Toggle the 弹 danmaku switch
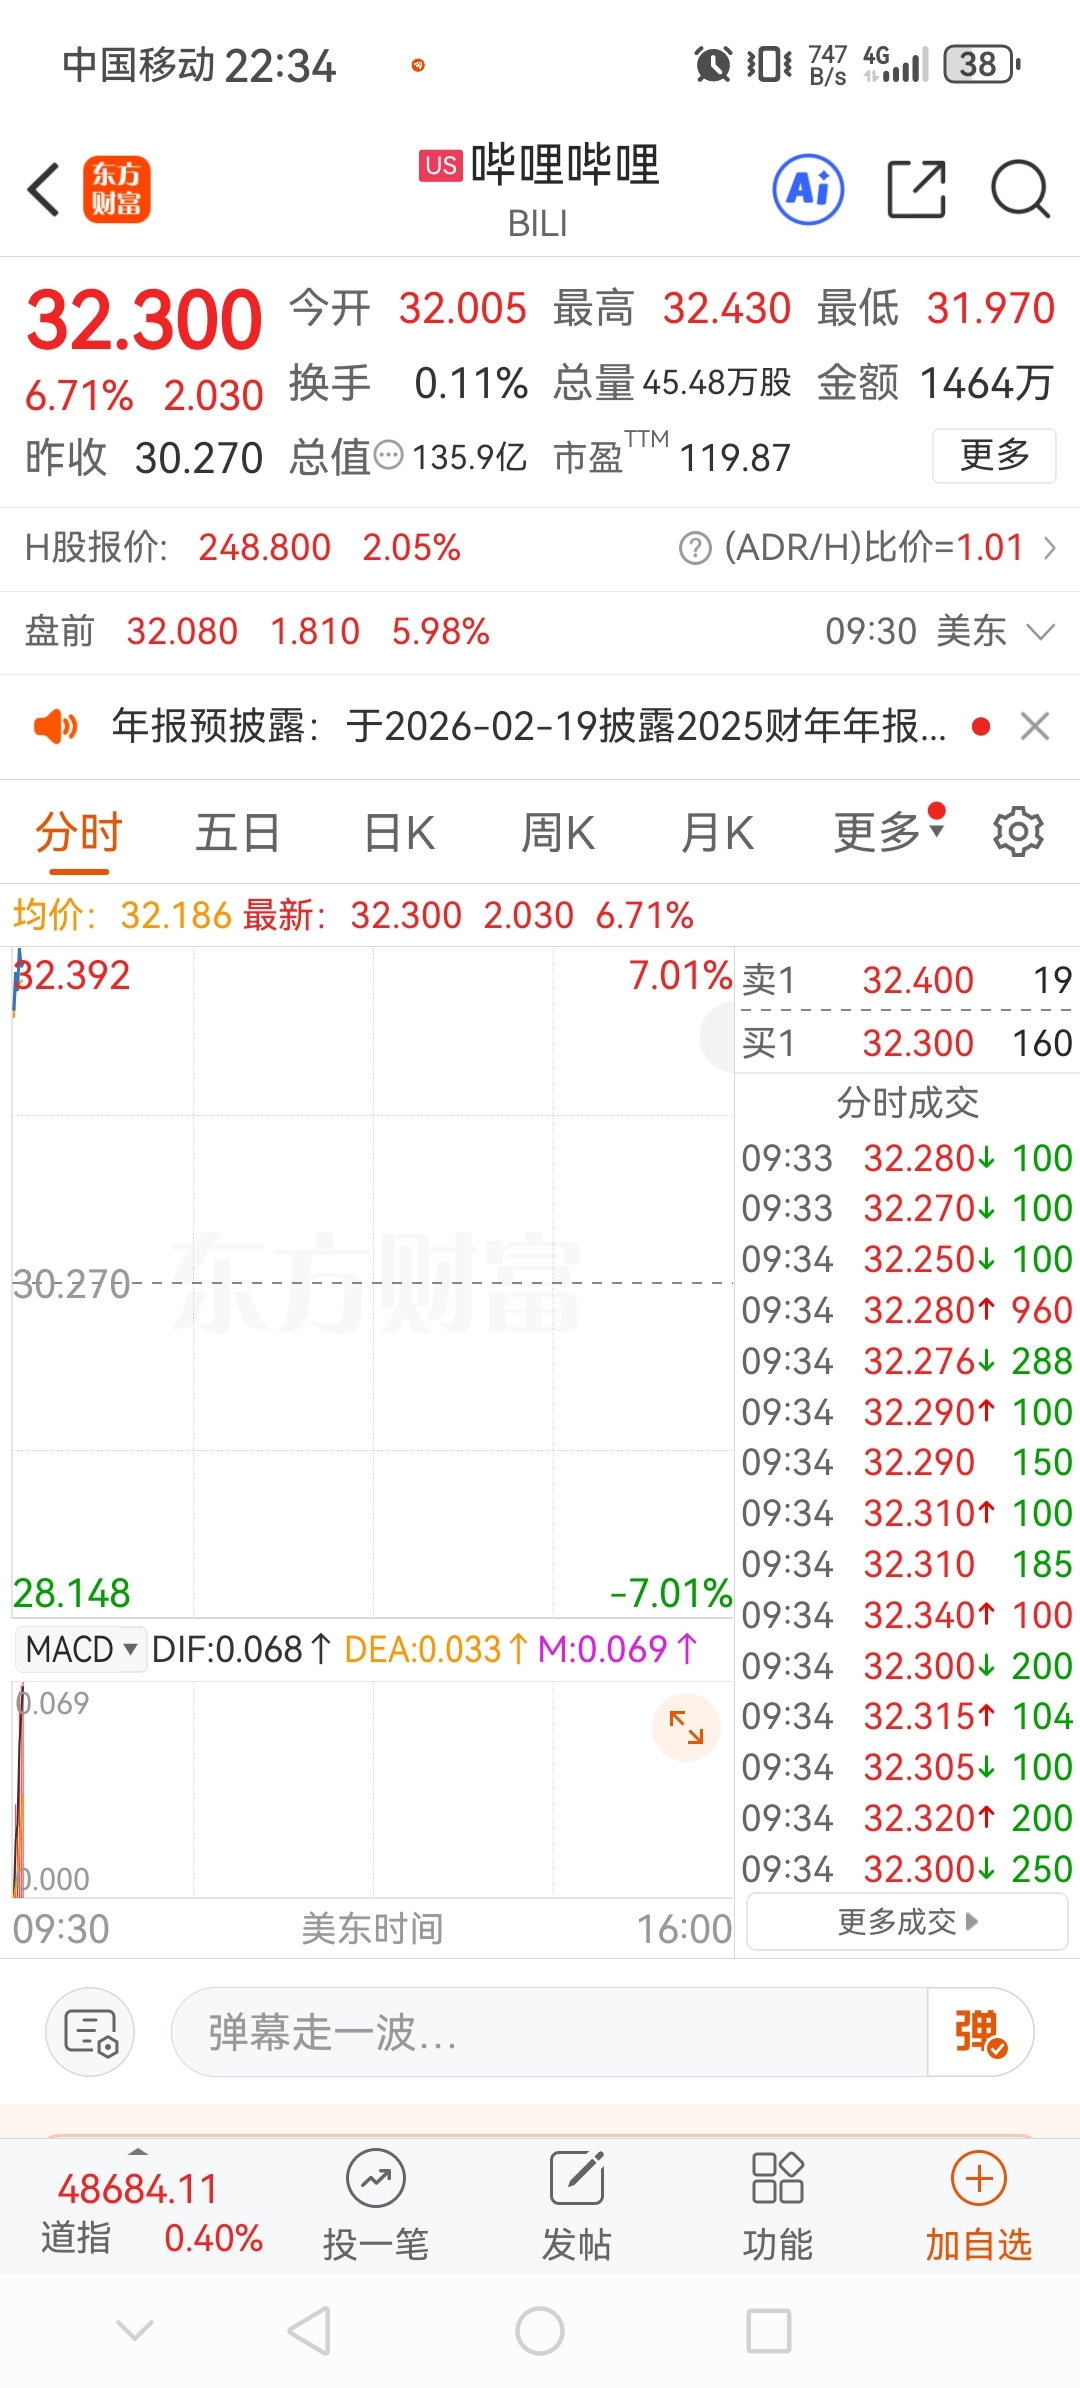 coord(980,2032)
